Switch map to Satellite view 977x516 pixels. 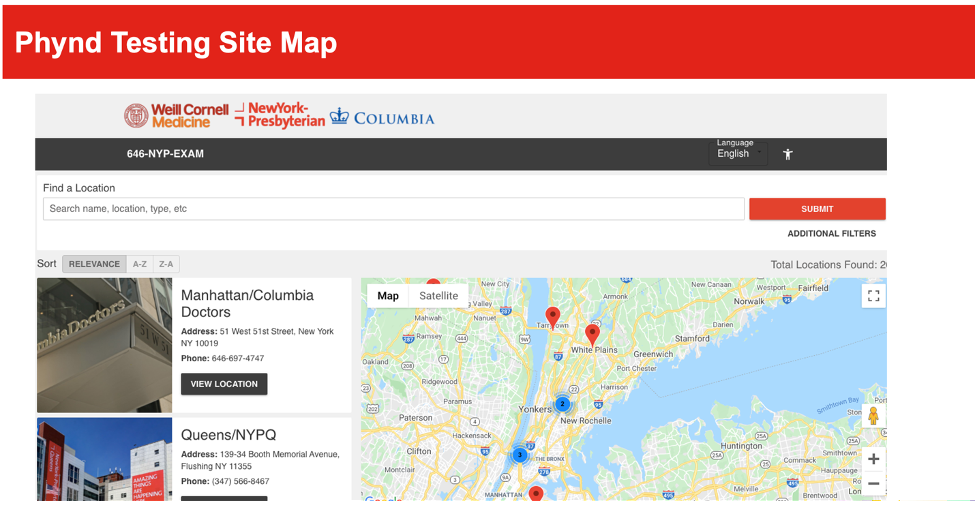(x=439, y=296)
